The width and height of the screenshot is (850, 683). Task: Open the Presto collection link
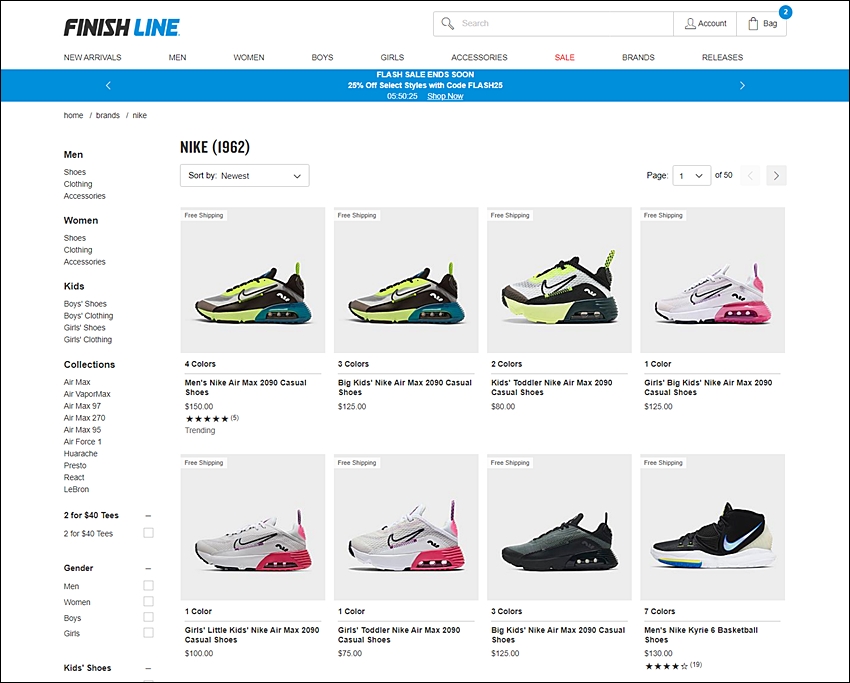[x=75, y=466]
